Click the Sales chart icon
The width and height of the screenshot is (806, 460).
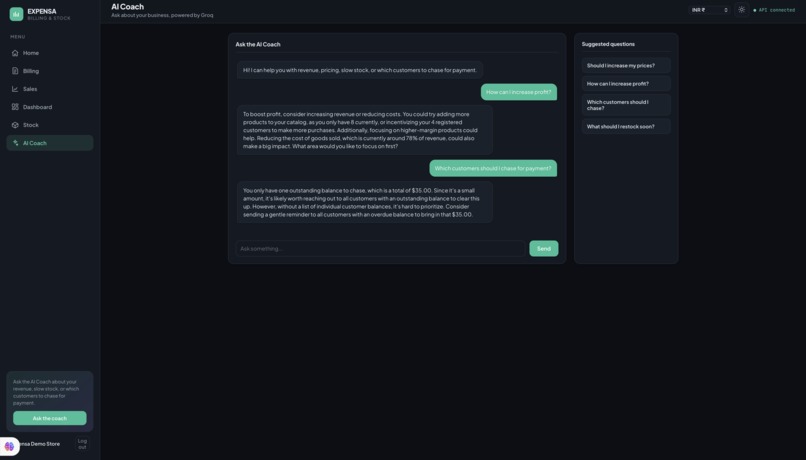coord(15,89)
